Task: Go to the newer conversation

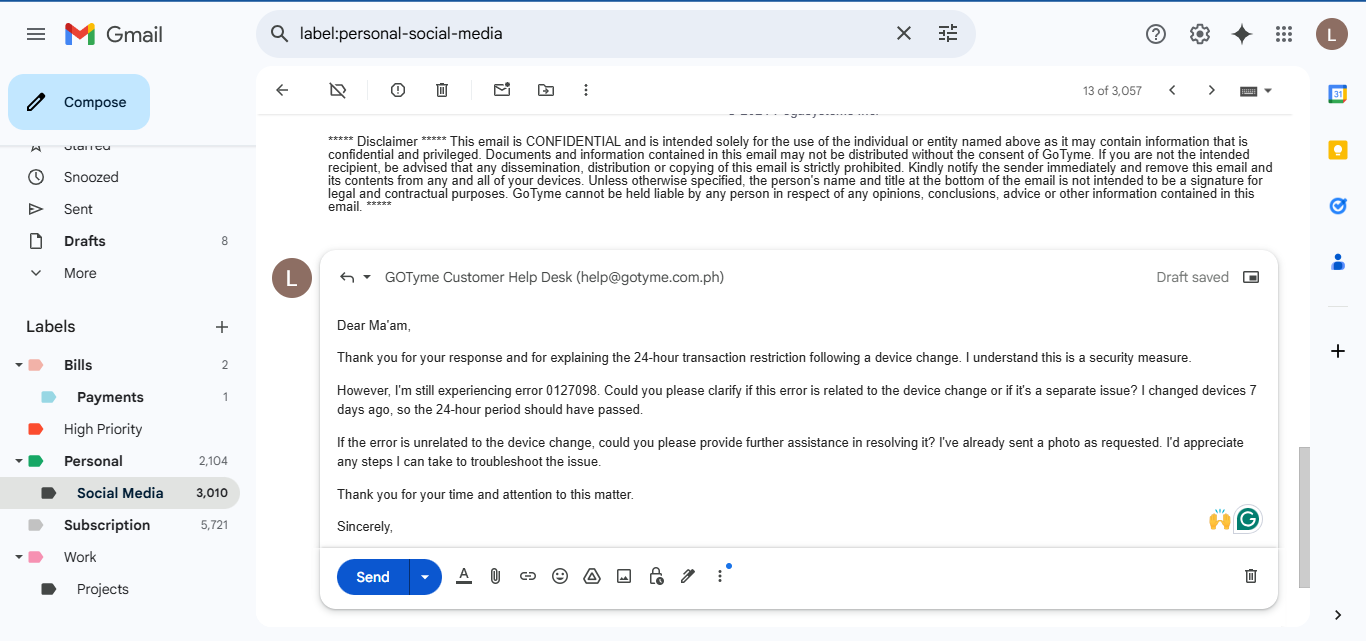Action: click(1172, 90)
